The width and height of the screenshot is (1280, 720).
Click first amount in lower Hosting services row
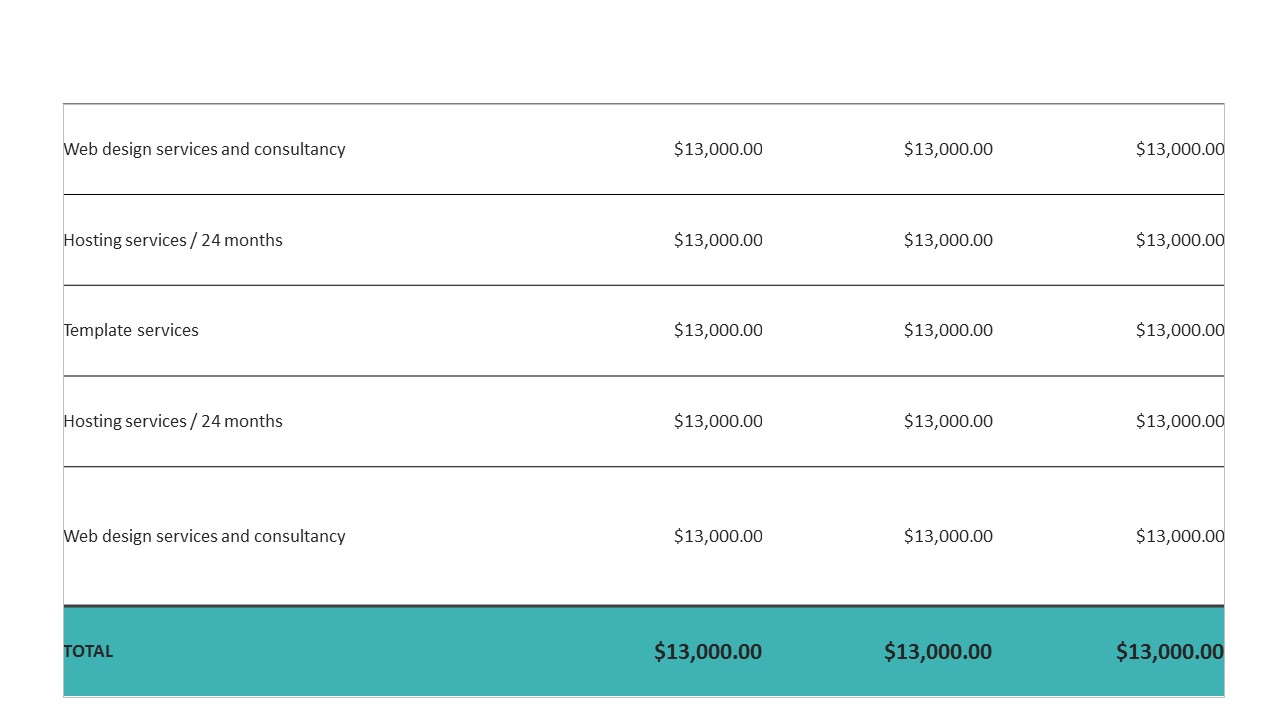tap(718, 421)
